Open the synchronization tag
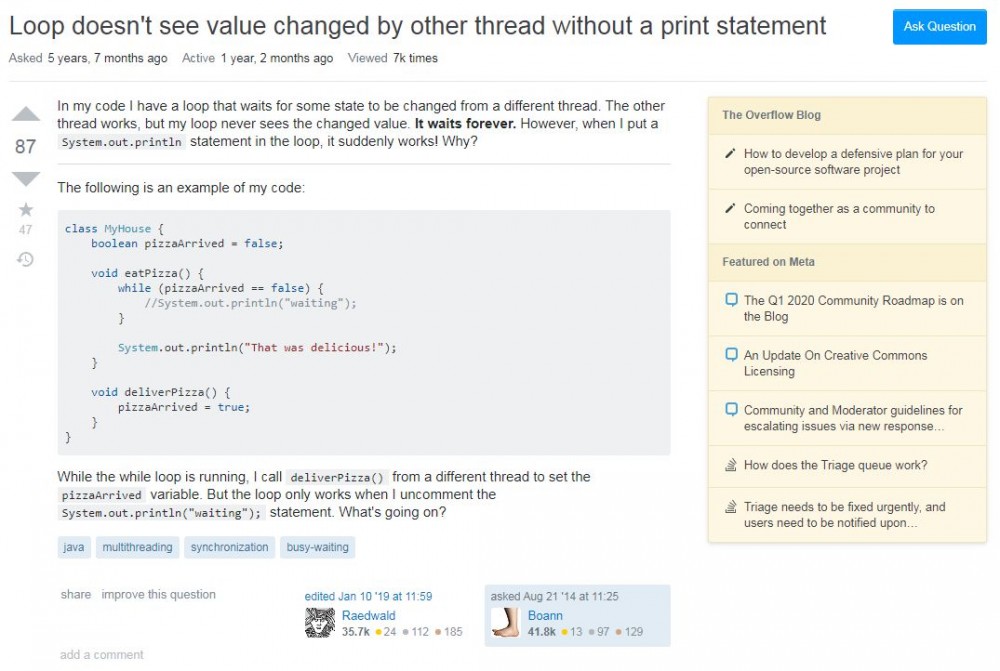The height and width of the screenshot is (671, 1000). tap(230, 547)
